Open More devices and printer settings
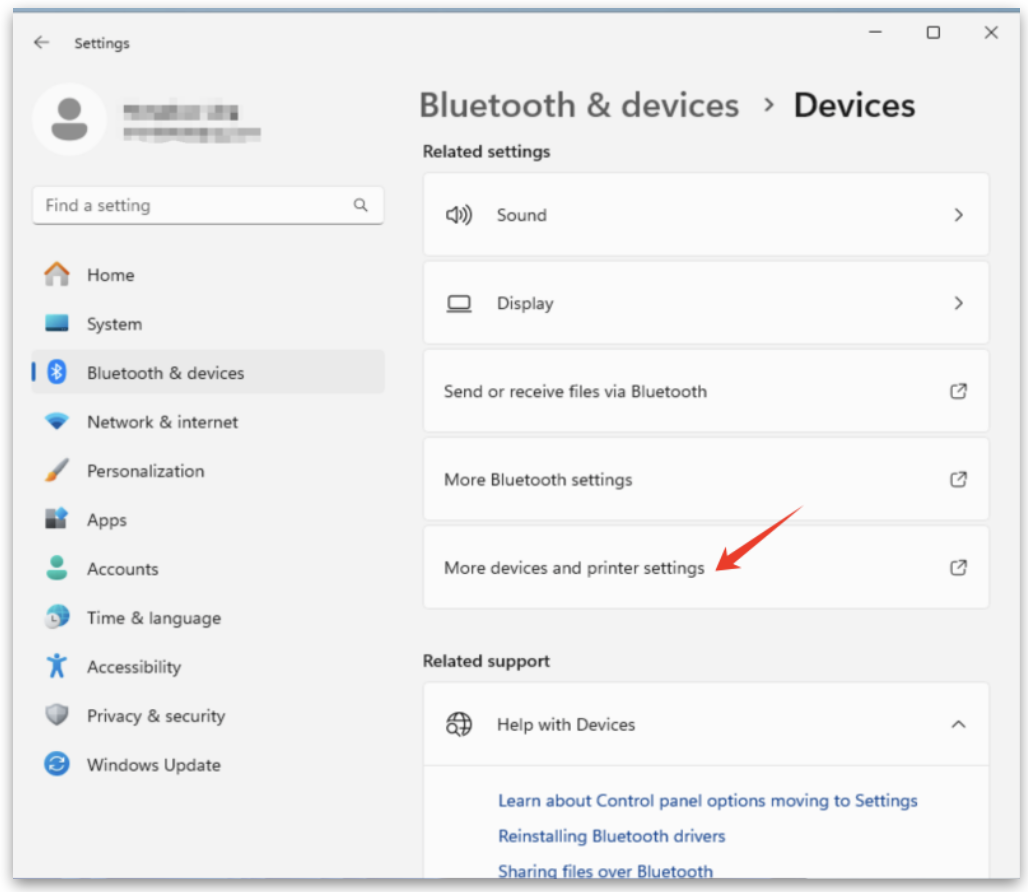Screen dimensions: 1028x892 pyautogui.click(x=574, y=568)
